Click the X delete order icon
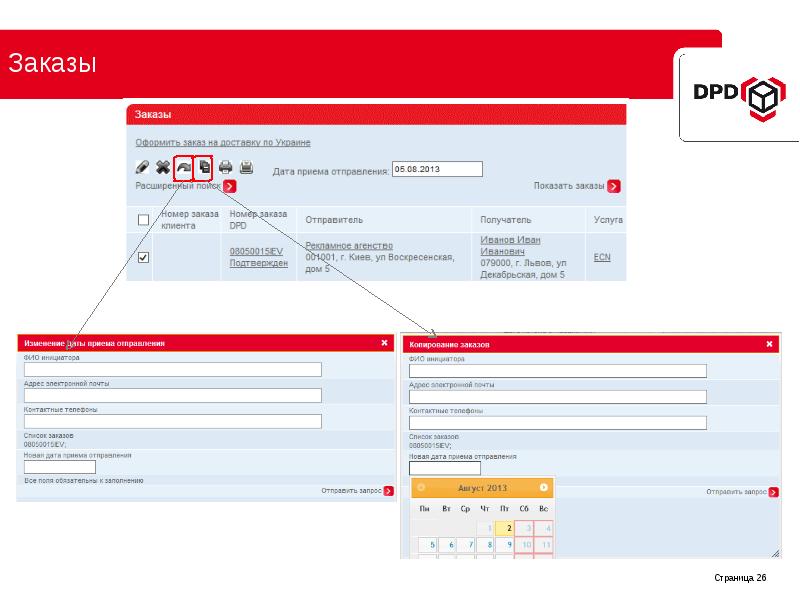Image resolution: width=800 pixels, height=600 pixels. click(162, 168)
